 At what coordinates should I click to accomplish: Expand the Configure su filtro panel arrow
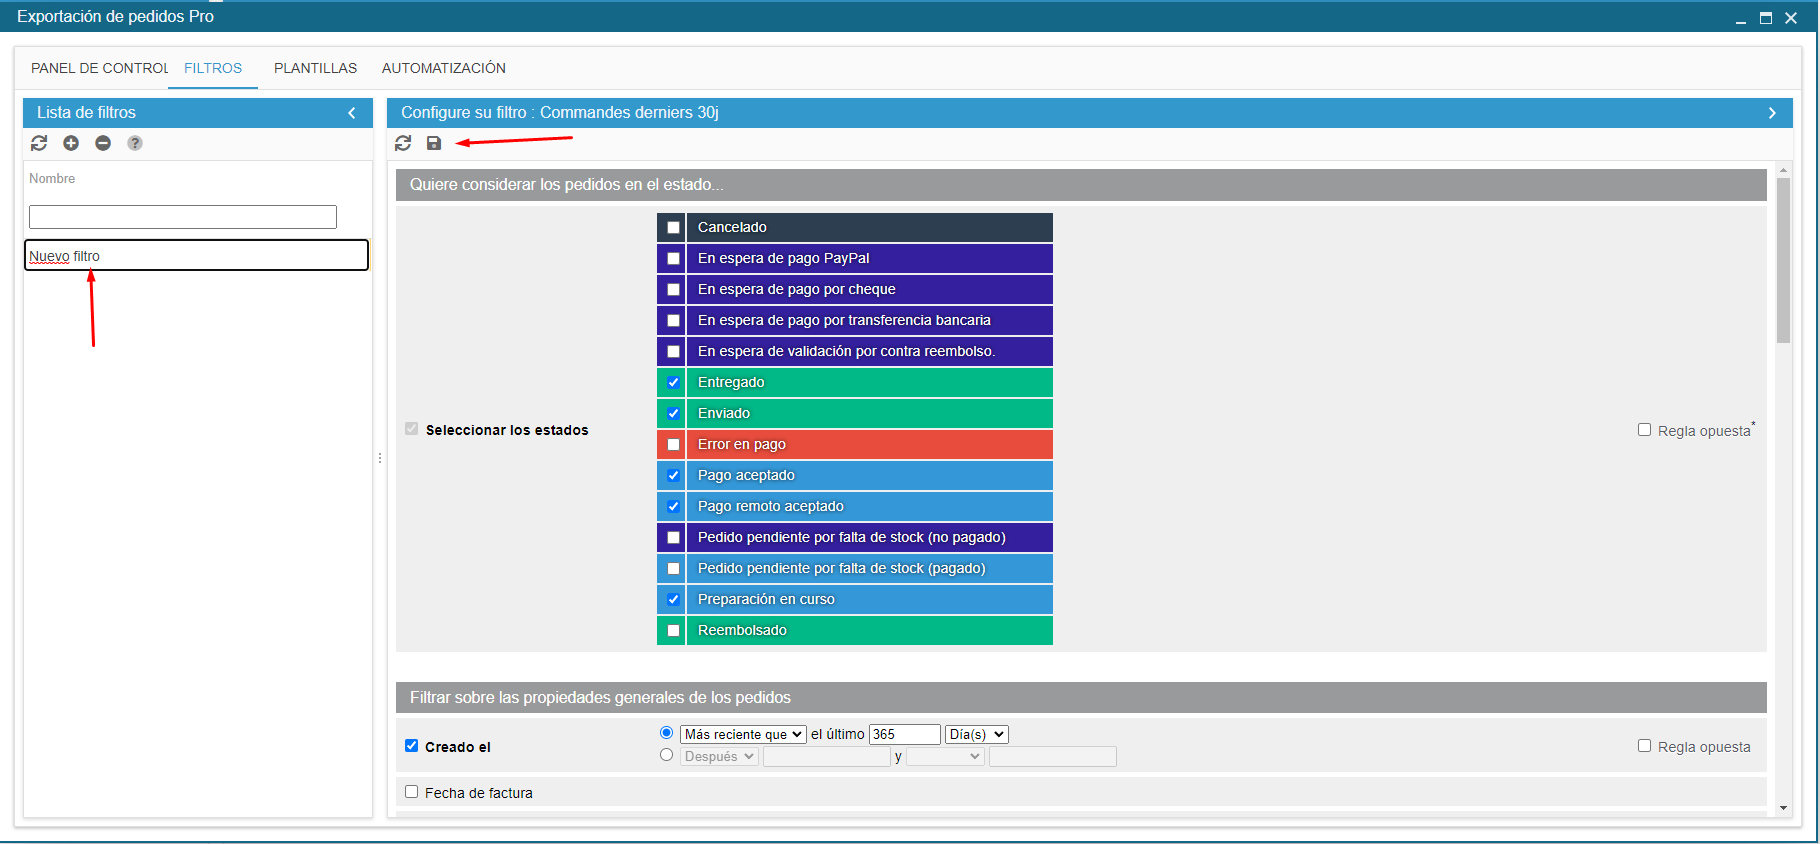click(1772, 113)
